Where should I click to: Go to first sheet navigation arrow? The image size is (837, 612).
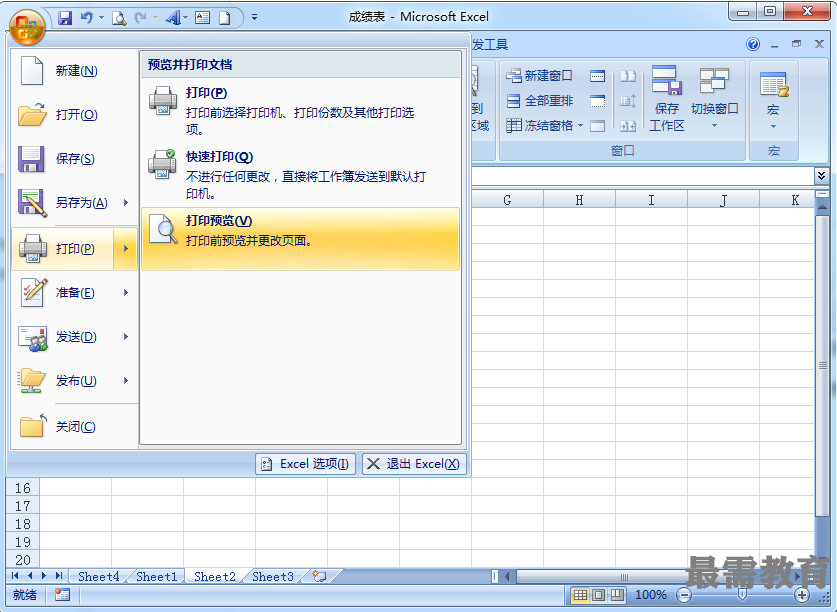click(x=15, y=576)
